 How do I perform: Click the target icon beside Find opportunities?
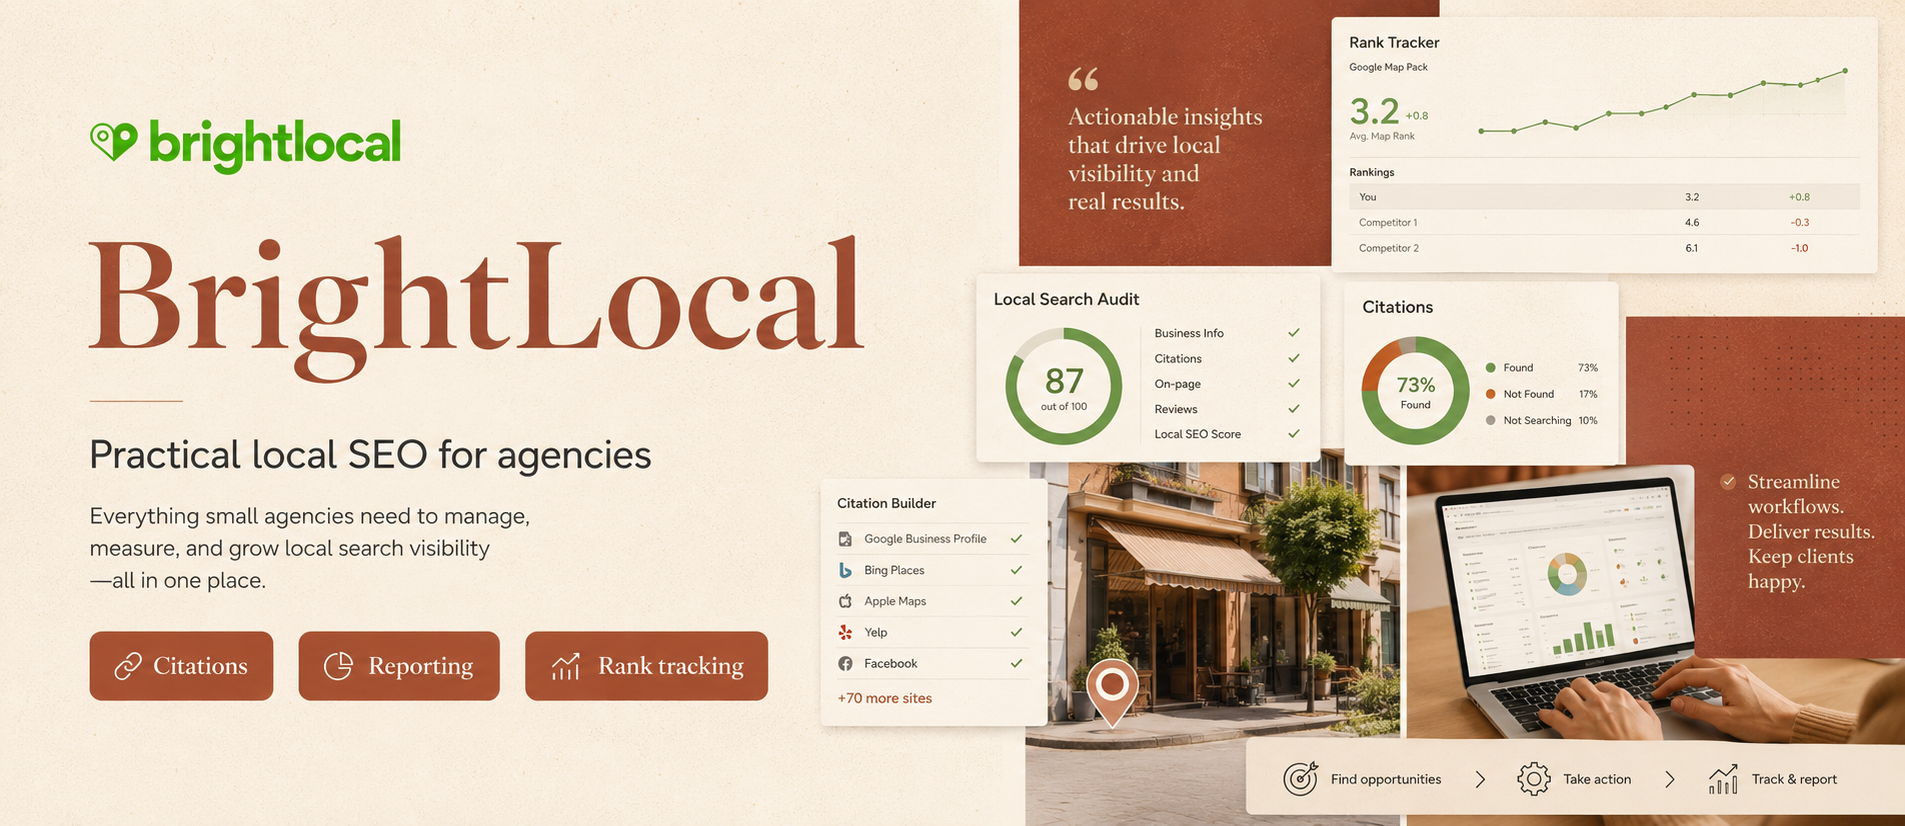tap(1300, 779)
